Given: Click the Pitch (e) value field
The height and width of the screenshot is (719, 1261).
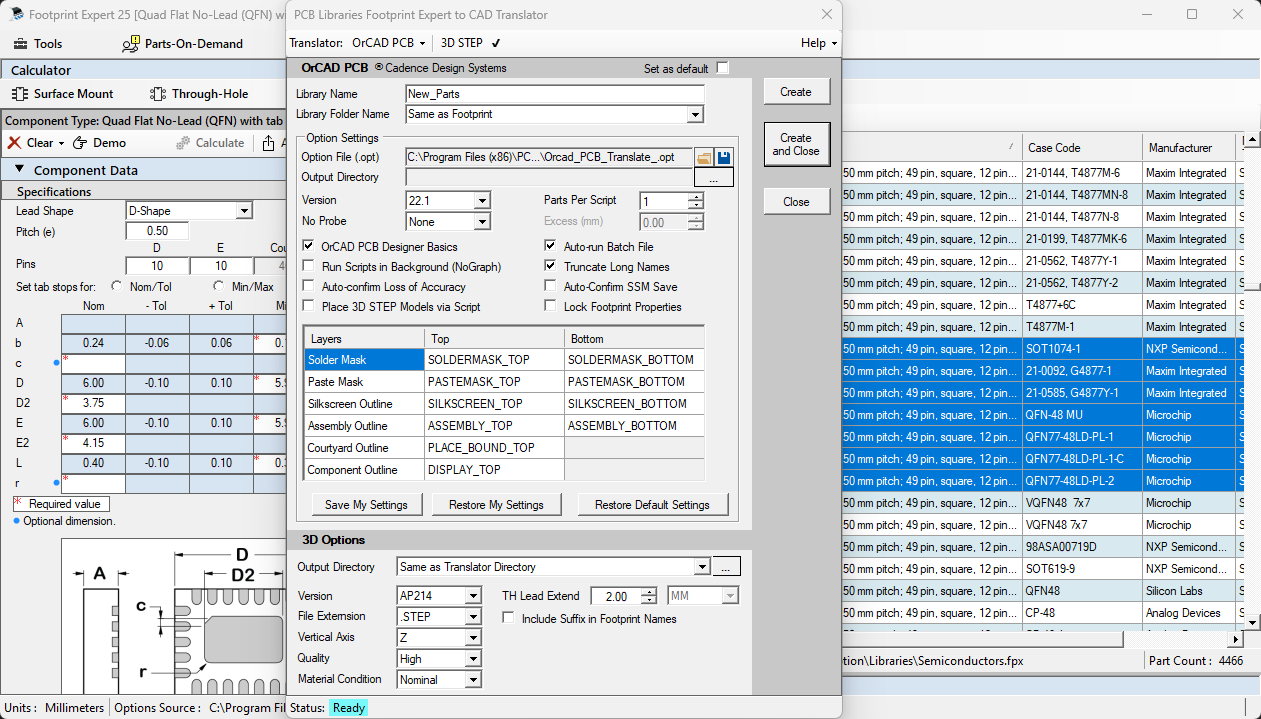Looking at the screenshot, I should point(157,231).
